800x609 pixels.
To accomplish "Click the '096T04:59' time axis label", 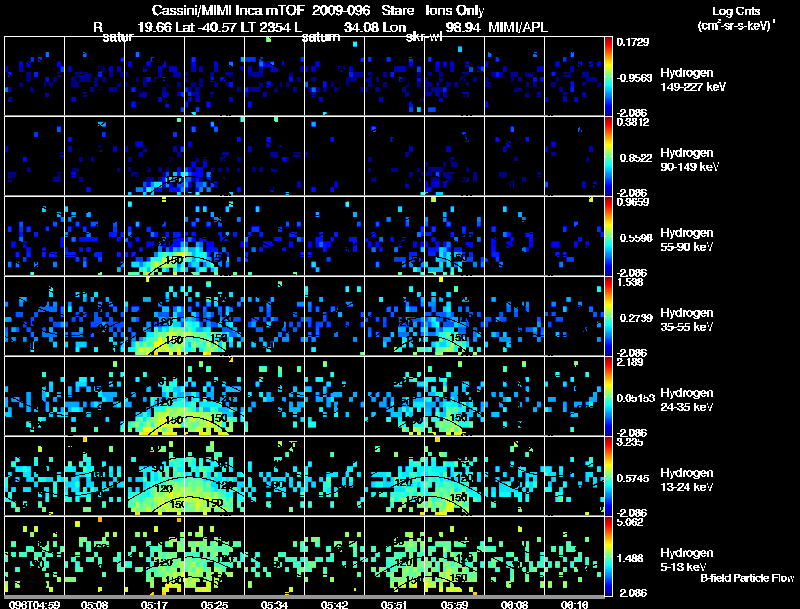I will point(35,605).
